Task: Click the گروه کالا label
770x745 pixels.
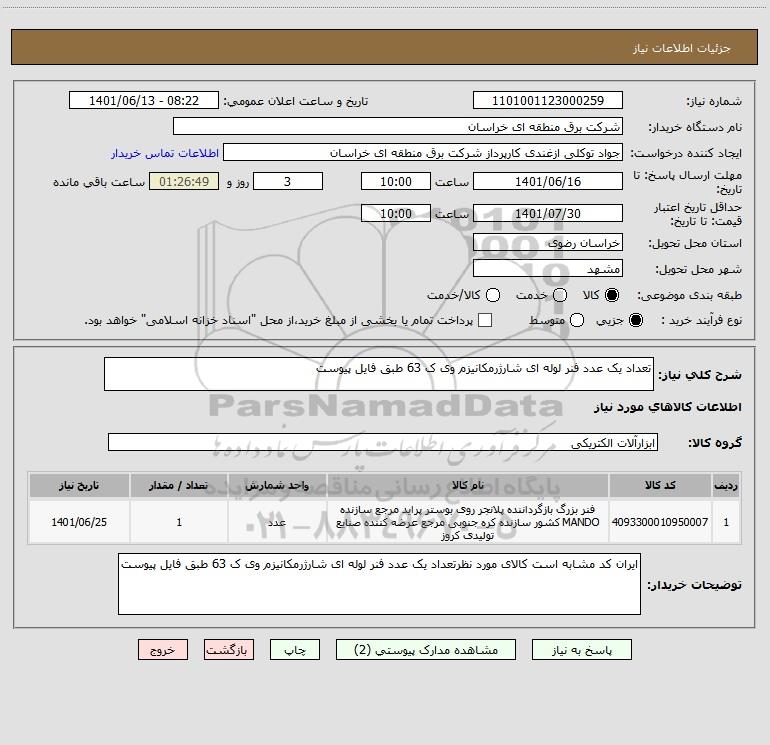Action: (x=715, y=443)
